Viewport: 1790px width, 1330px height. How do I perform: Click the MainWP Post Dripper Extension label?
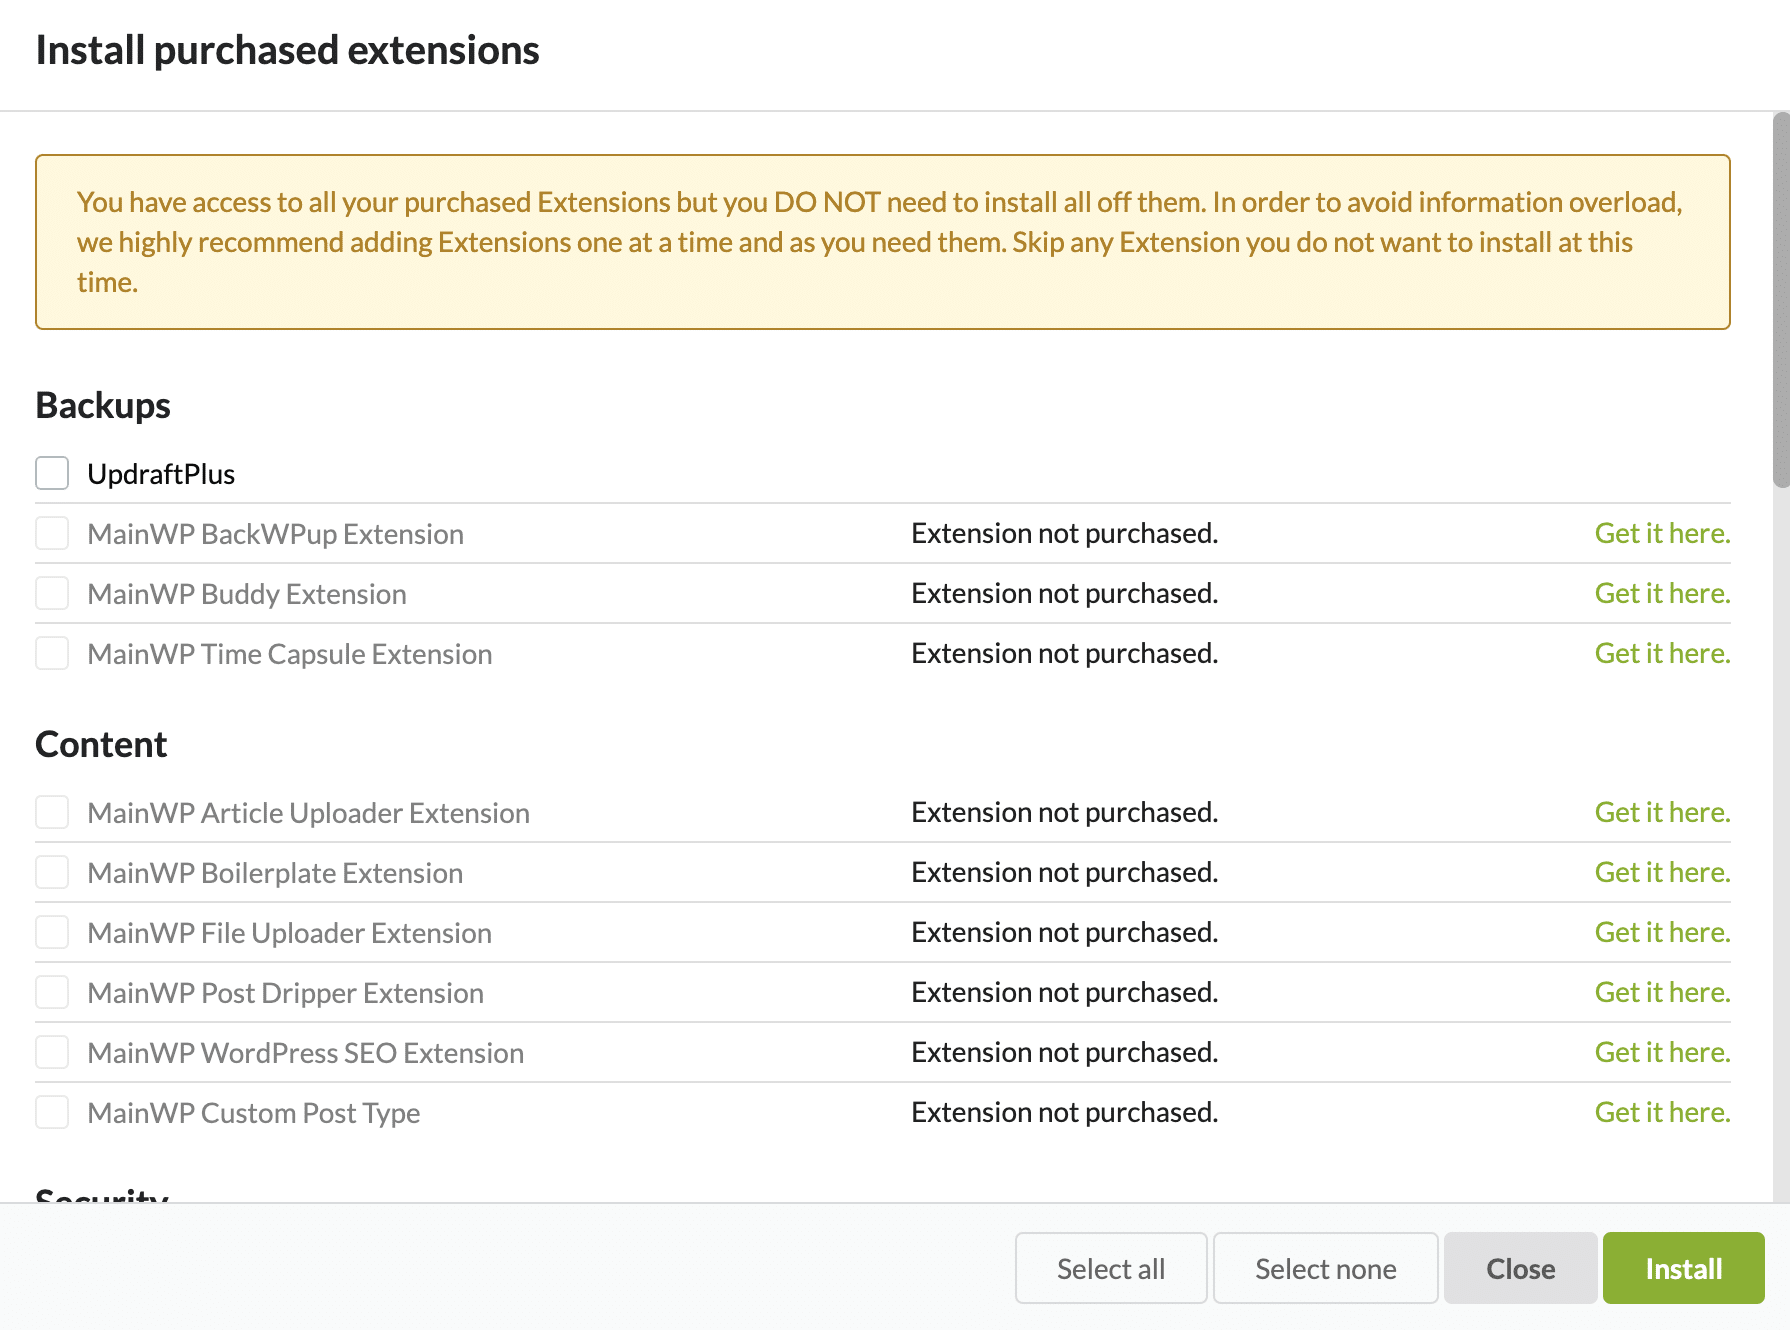pos(285,993)
